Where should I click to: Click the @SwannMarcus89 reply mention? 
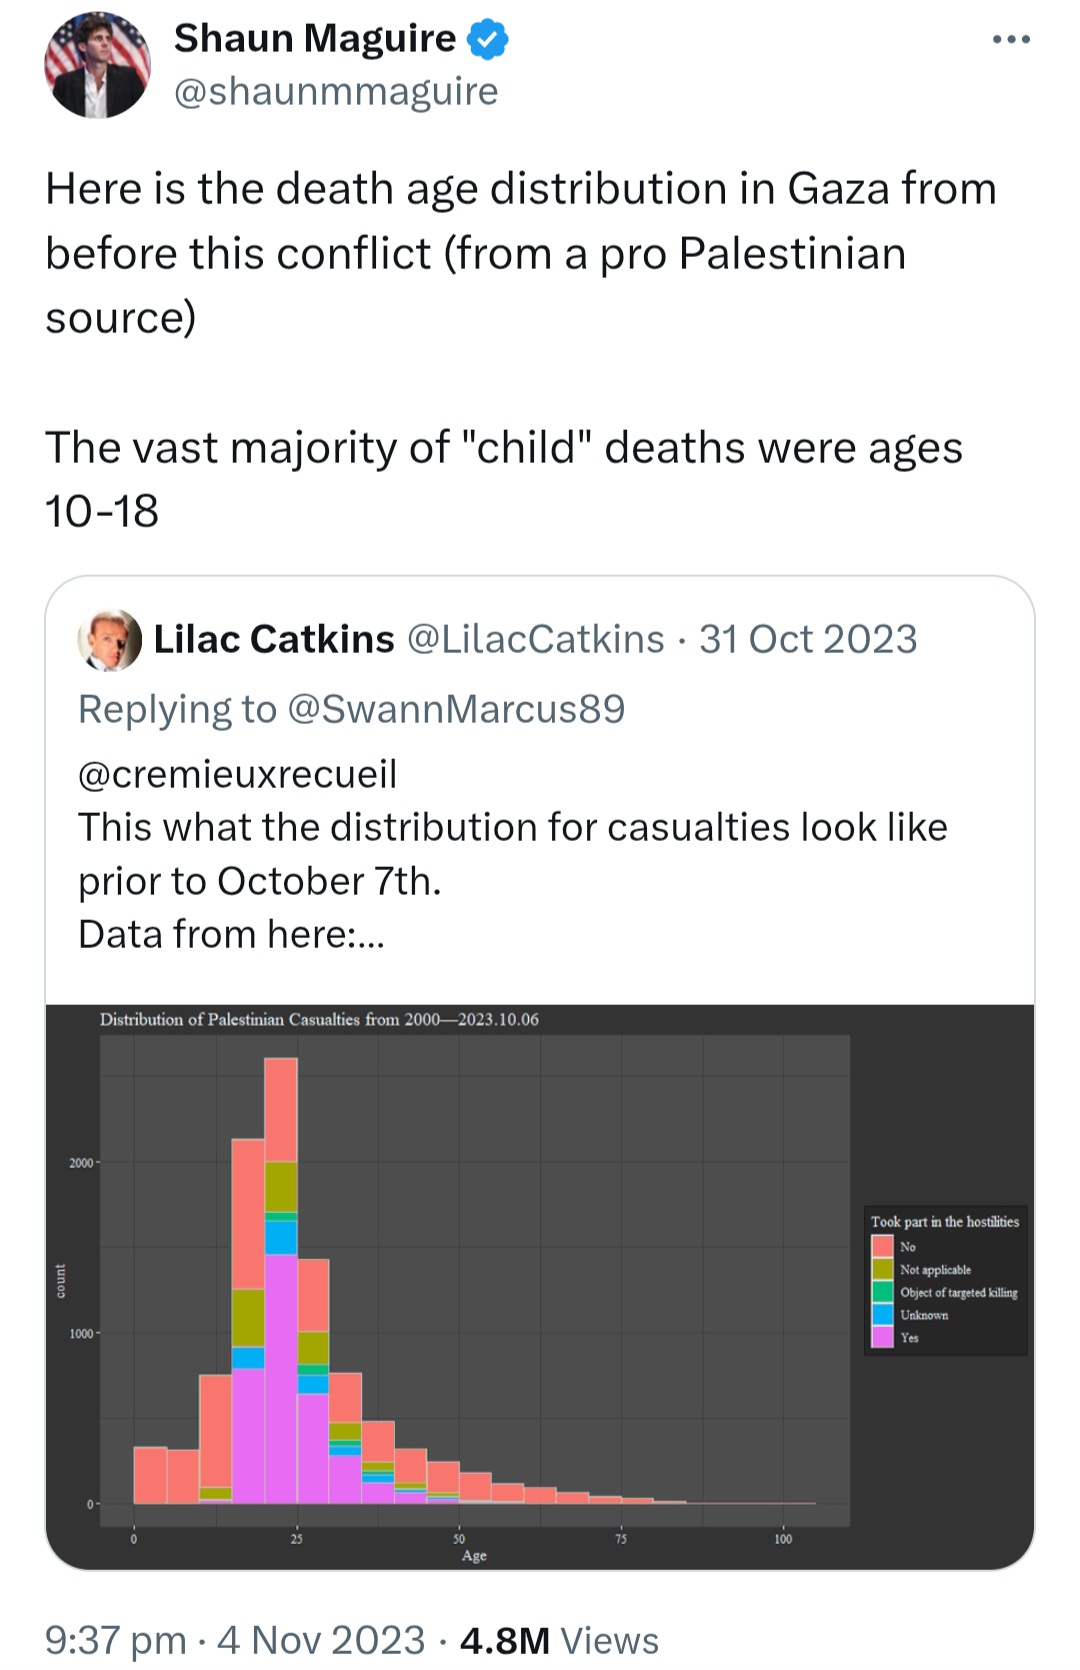click(x=456, y=709)
